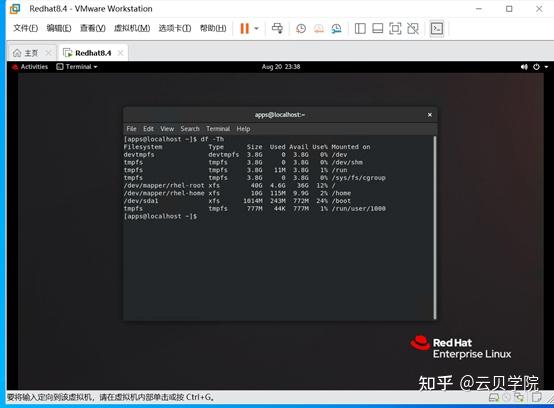Click the /dev/mapper/rhel-root filesystem entry

tap(164, 185)
